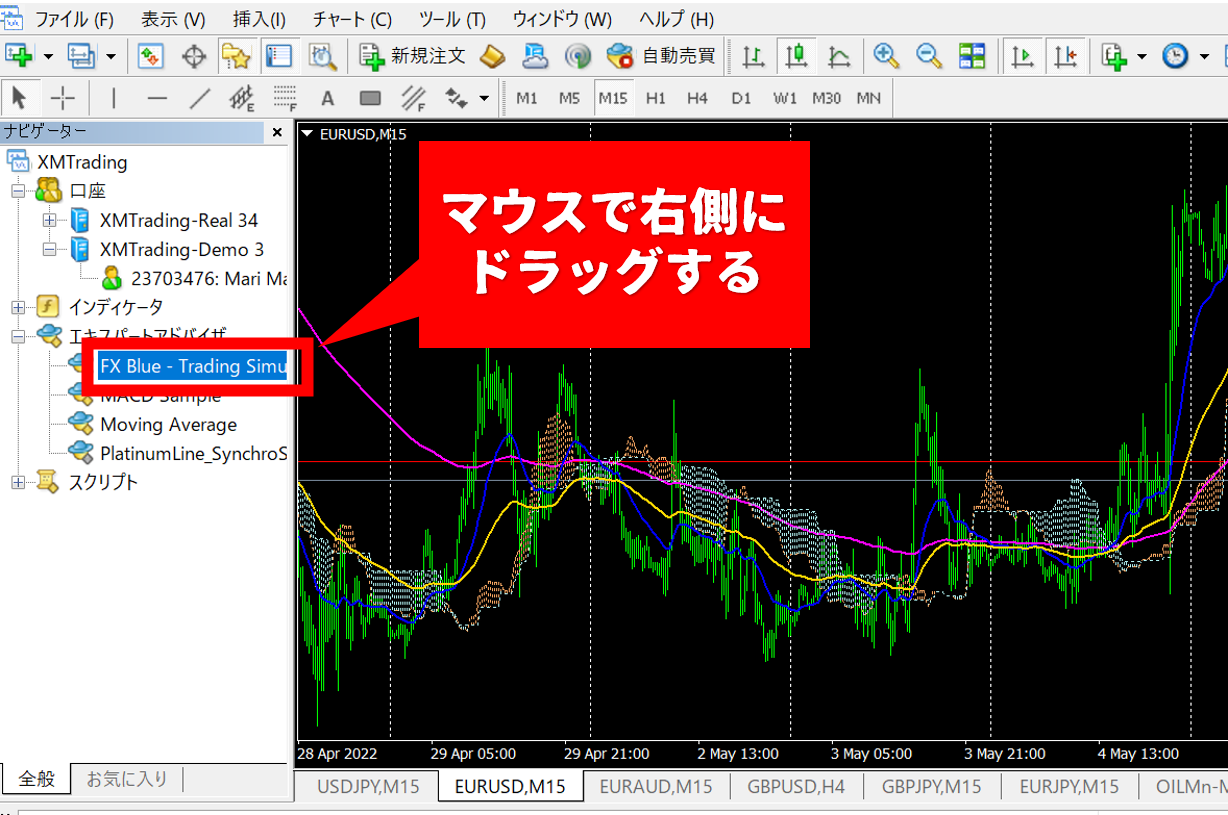Set the timeframe to H4
1228x815 pixels.
[x=698, y=98]
